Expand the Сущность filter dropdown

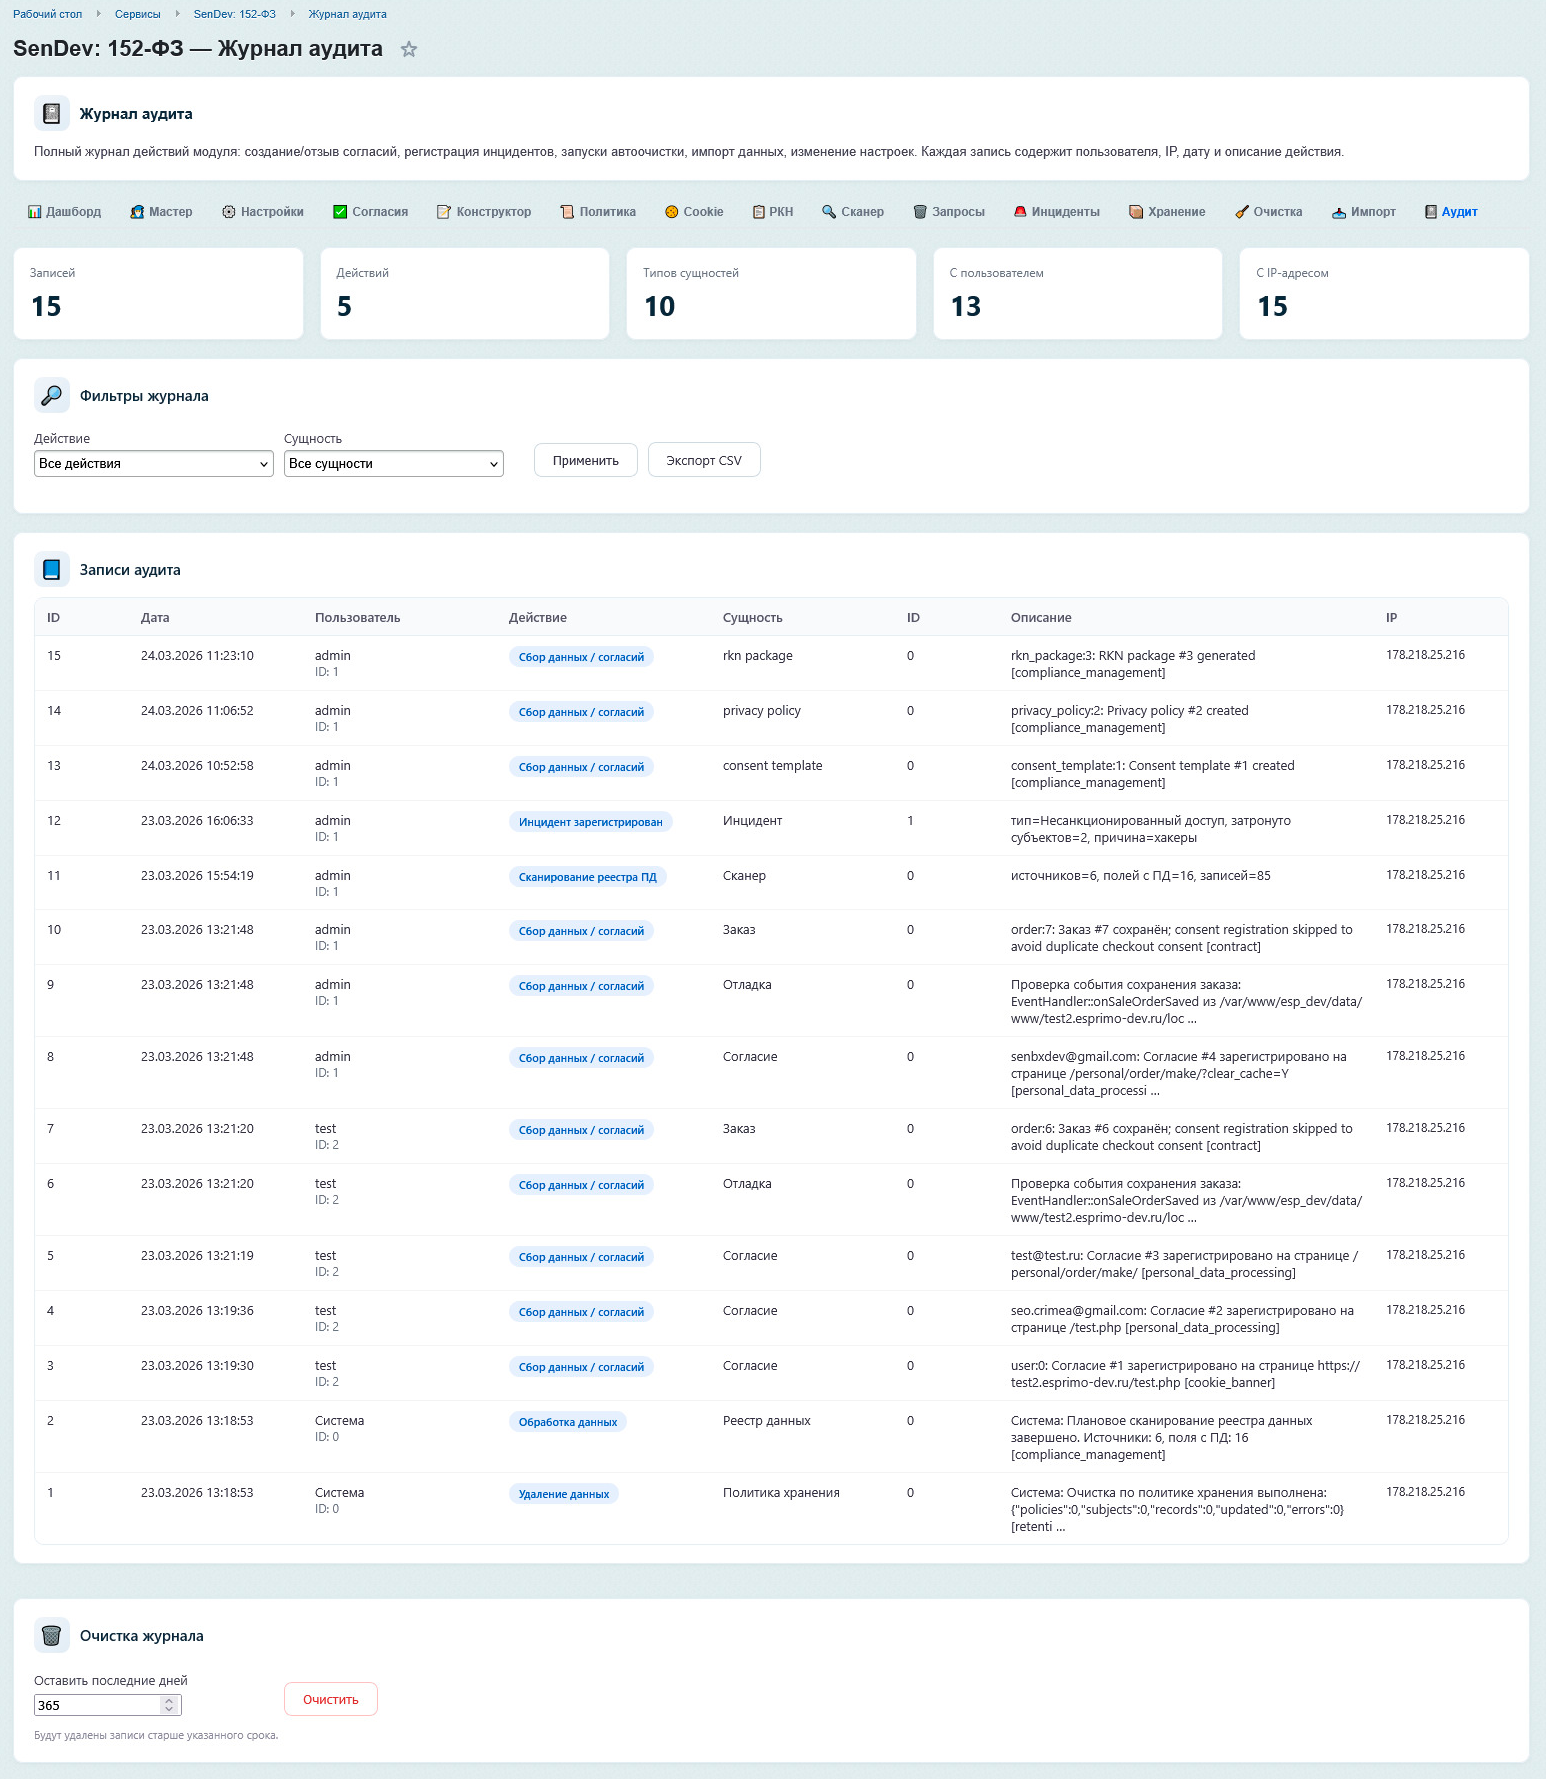(393, 464)
